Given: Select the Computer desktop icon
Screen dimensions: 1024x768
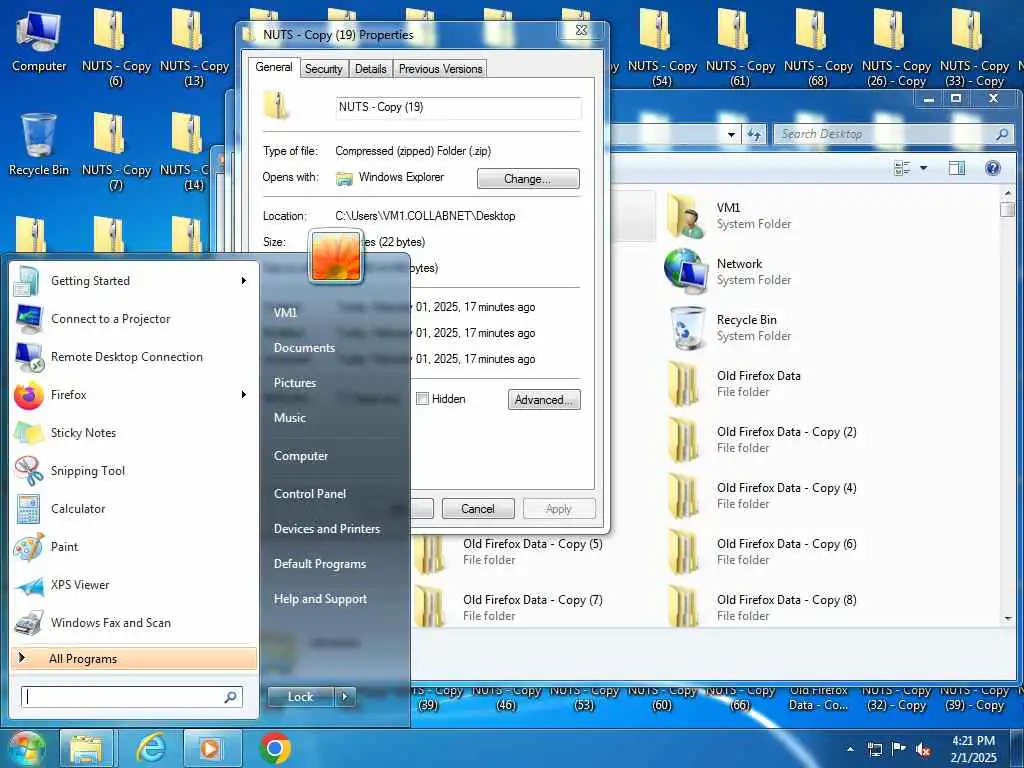Looking at the screenshot, I should 39,40.
